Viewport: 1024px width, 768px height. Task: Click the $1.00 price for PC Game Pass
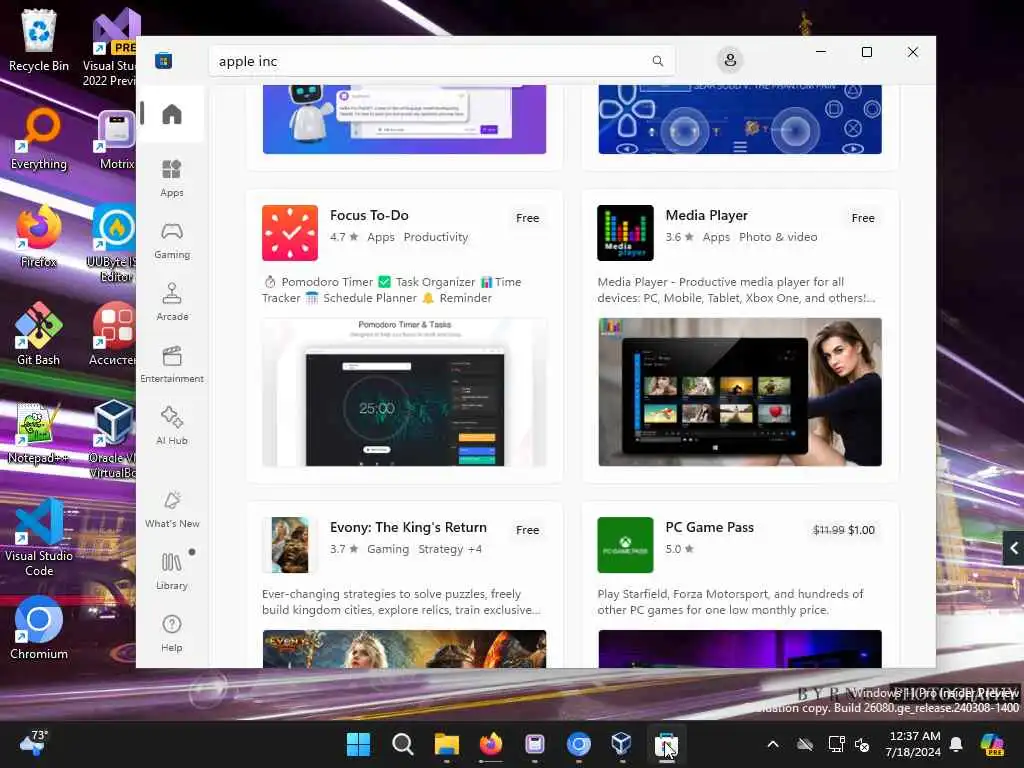[x=861, y=530]
